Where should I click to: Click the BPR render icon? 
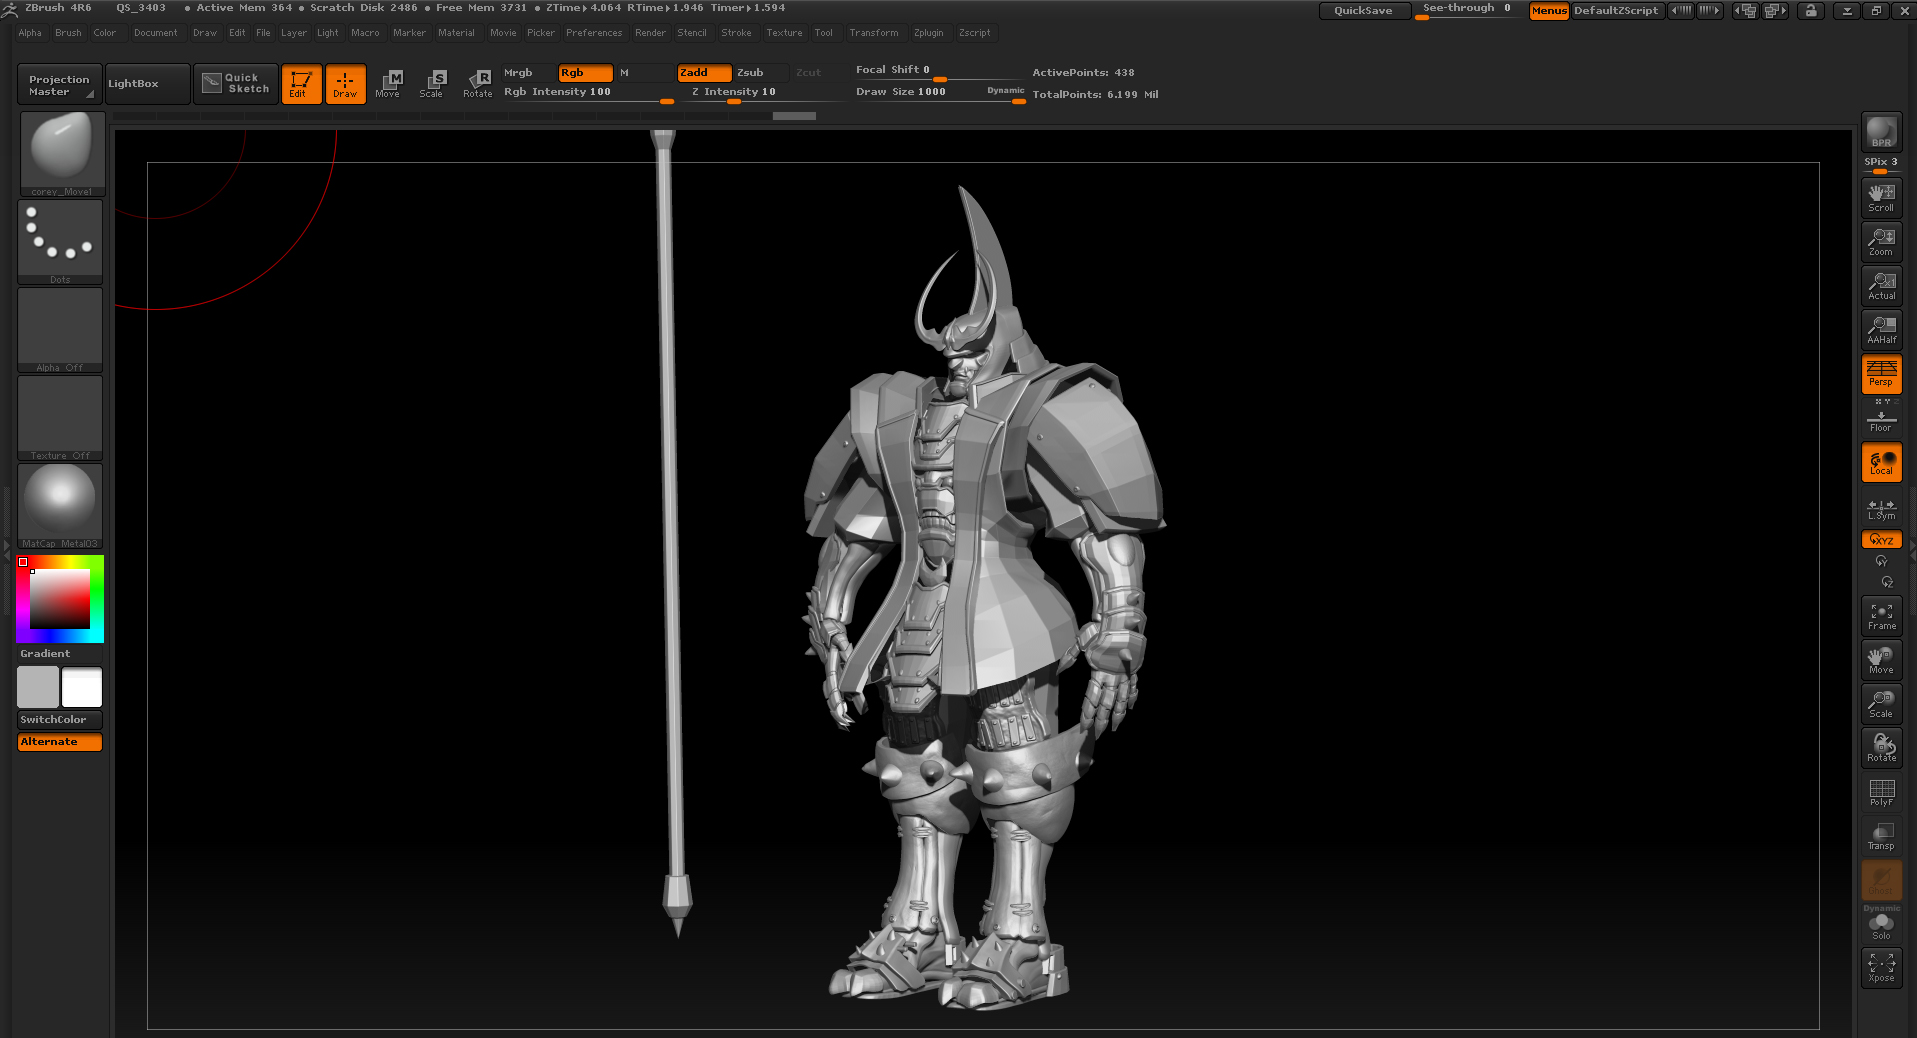click(x=1881, y=132)
